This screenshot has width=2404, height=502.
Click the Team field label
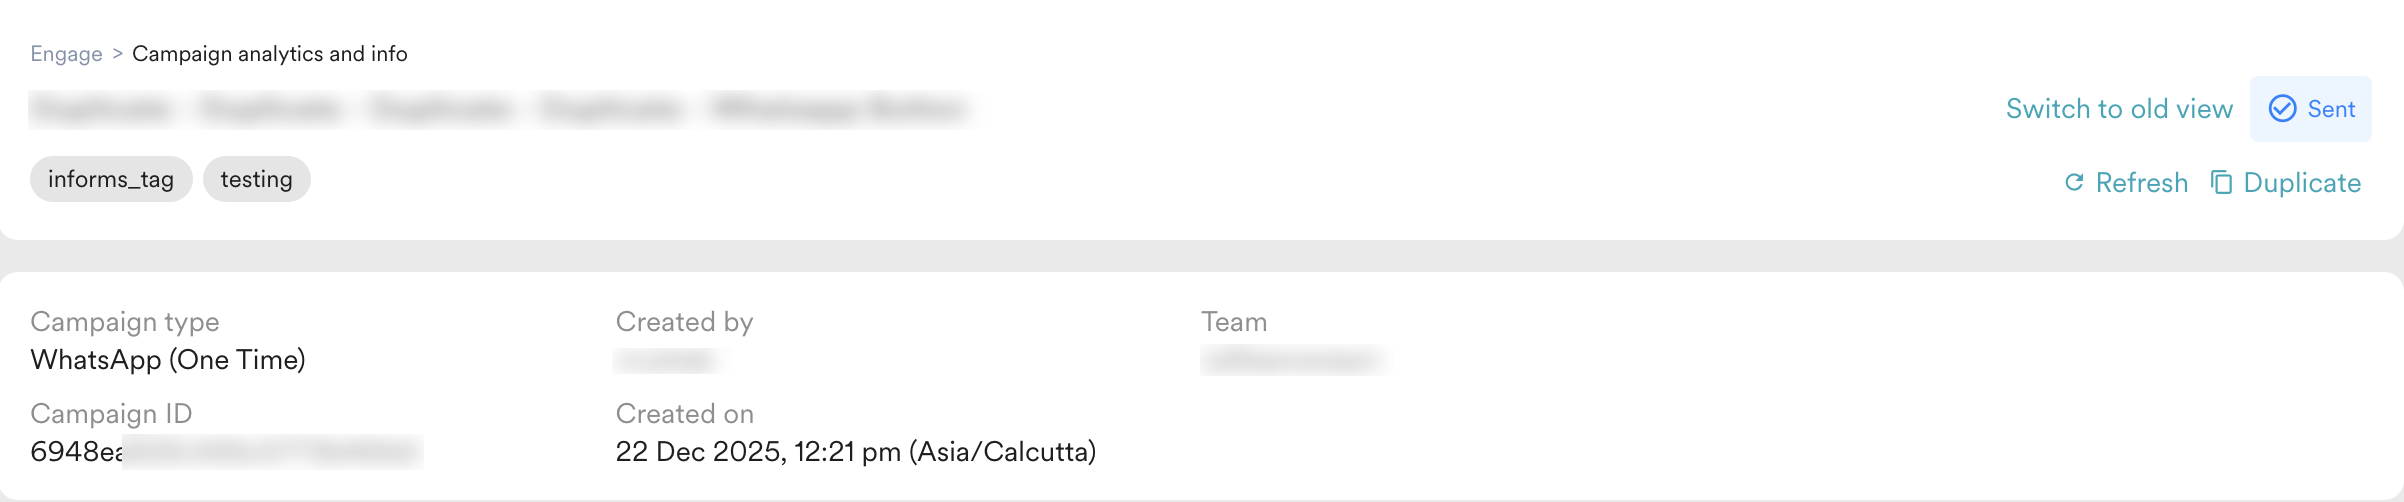tap(1234, 322)
